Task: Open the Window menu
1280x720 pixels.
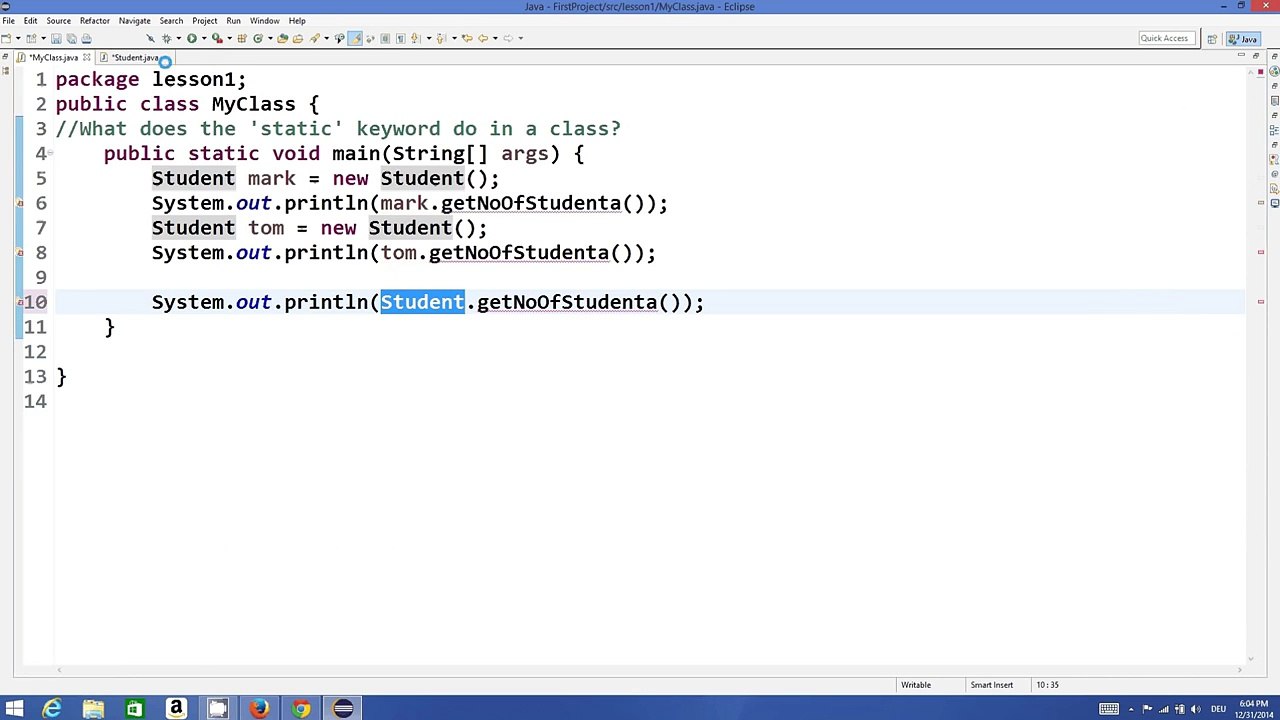Action: [x=264, y=20]
